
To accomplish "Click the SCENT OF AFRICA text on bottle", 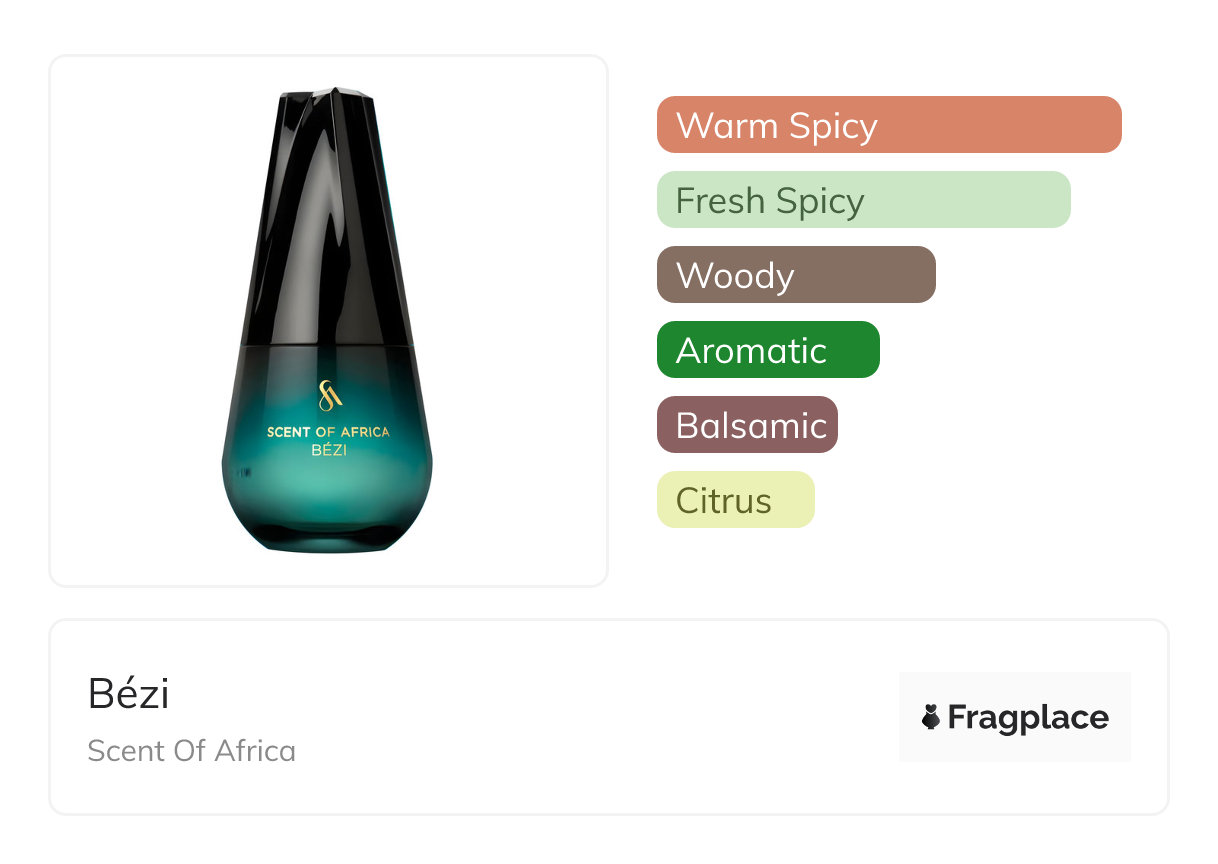I will 328,432.
